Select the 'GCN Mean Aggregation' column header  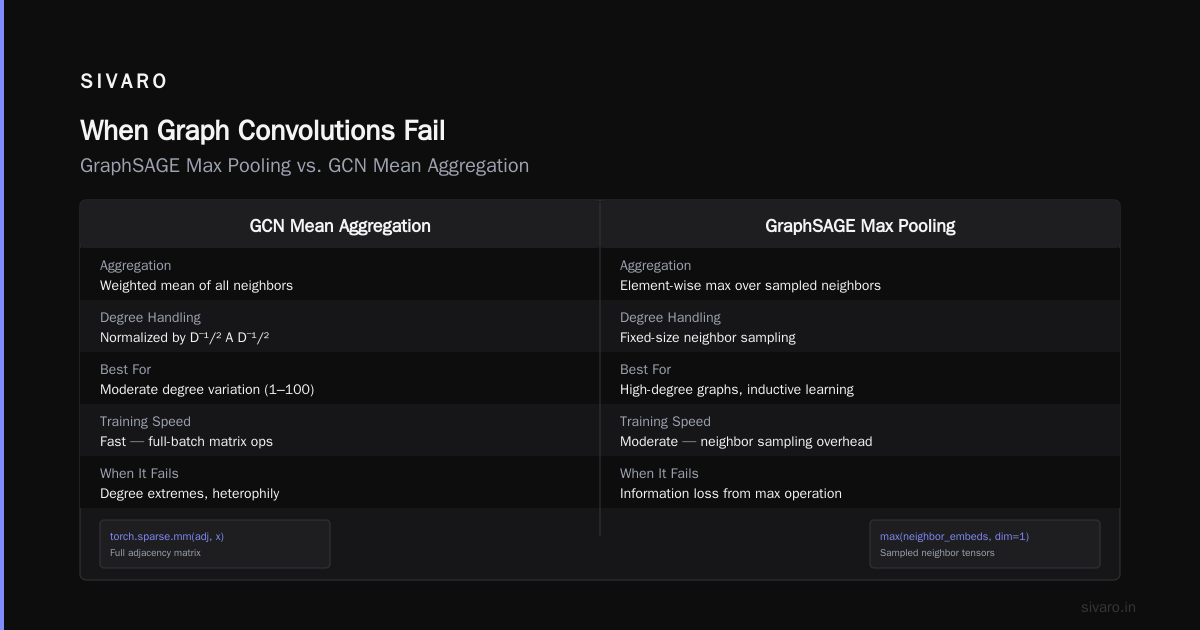340,226
